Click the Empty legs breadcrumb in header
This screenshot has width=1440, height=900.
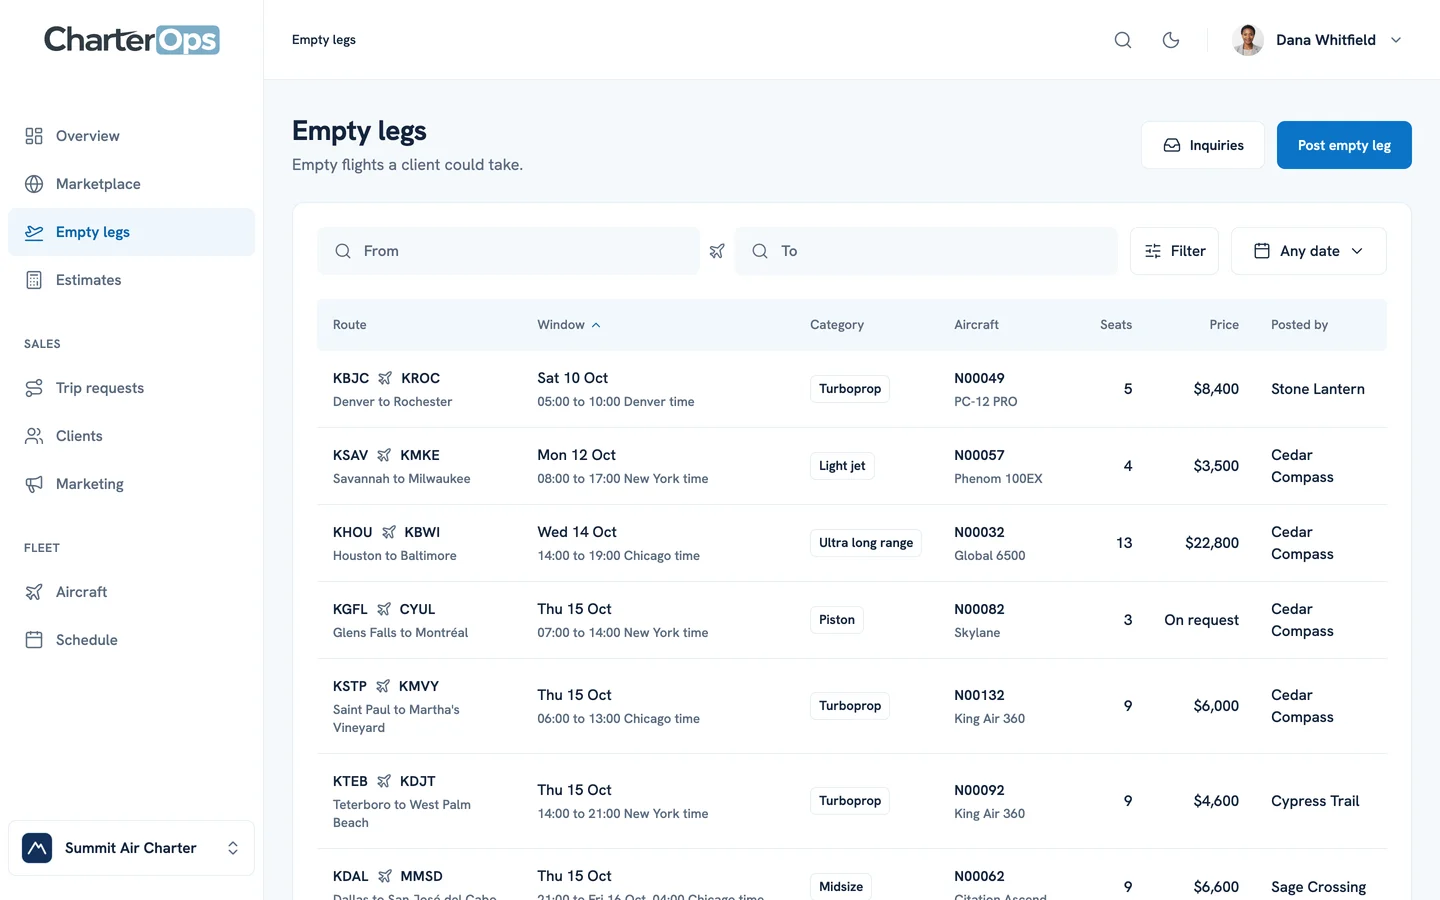[324, 40]
